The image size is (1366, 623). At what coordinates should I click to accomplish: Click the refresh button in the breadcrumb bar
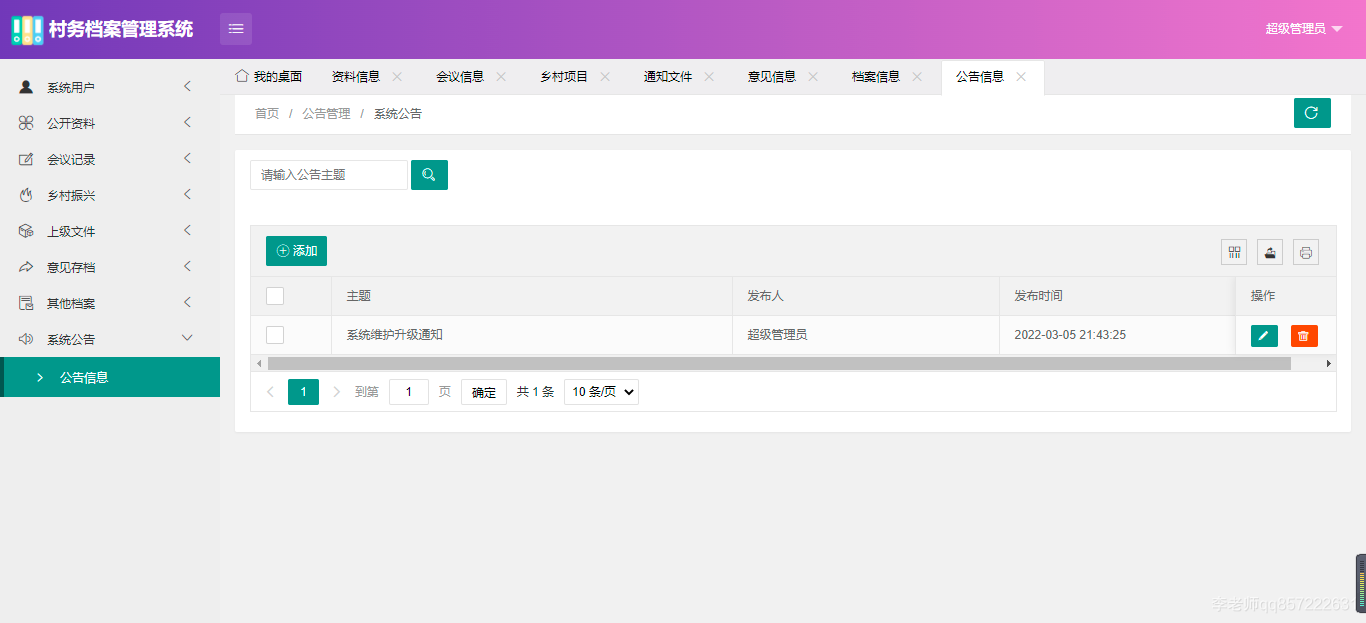tap(1312, 113)
